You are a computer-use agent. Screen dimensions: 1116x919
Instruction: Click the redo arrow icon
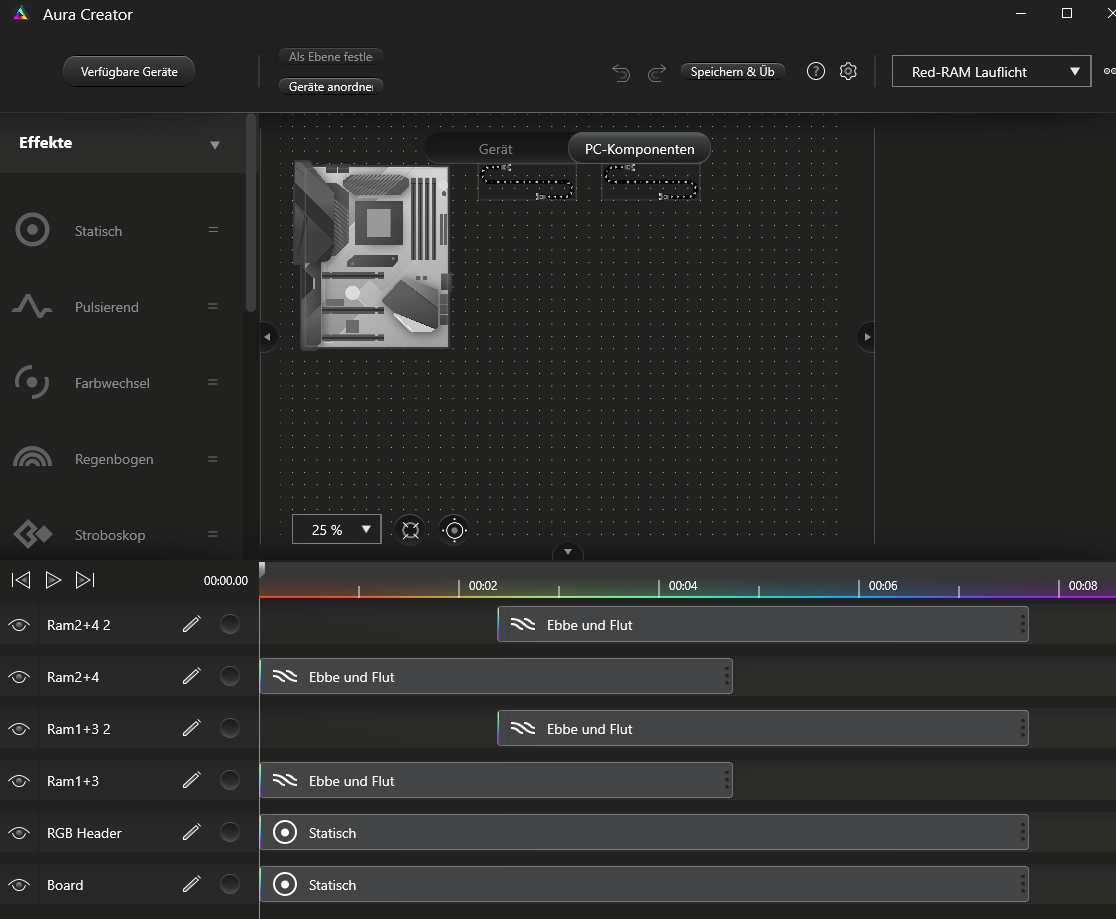coord(657,72)
